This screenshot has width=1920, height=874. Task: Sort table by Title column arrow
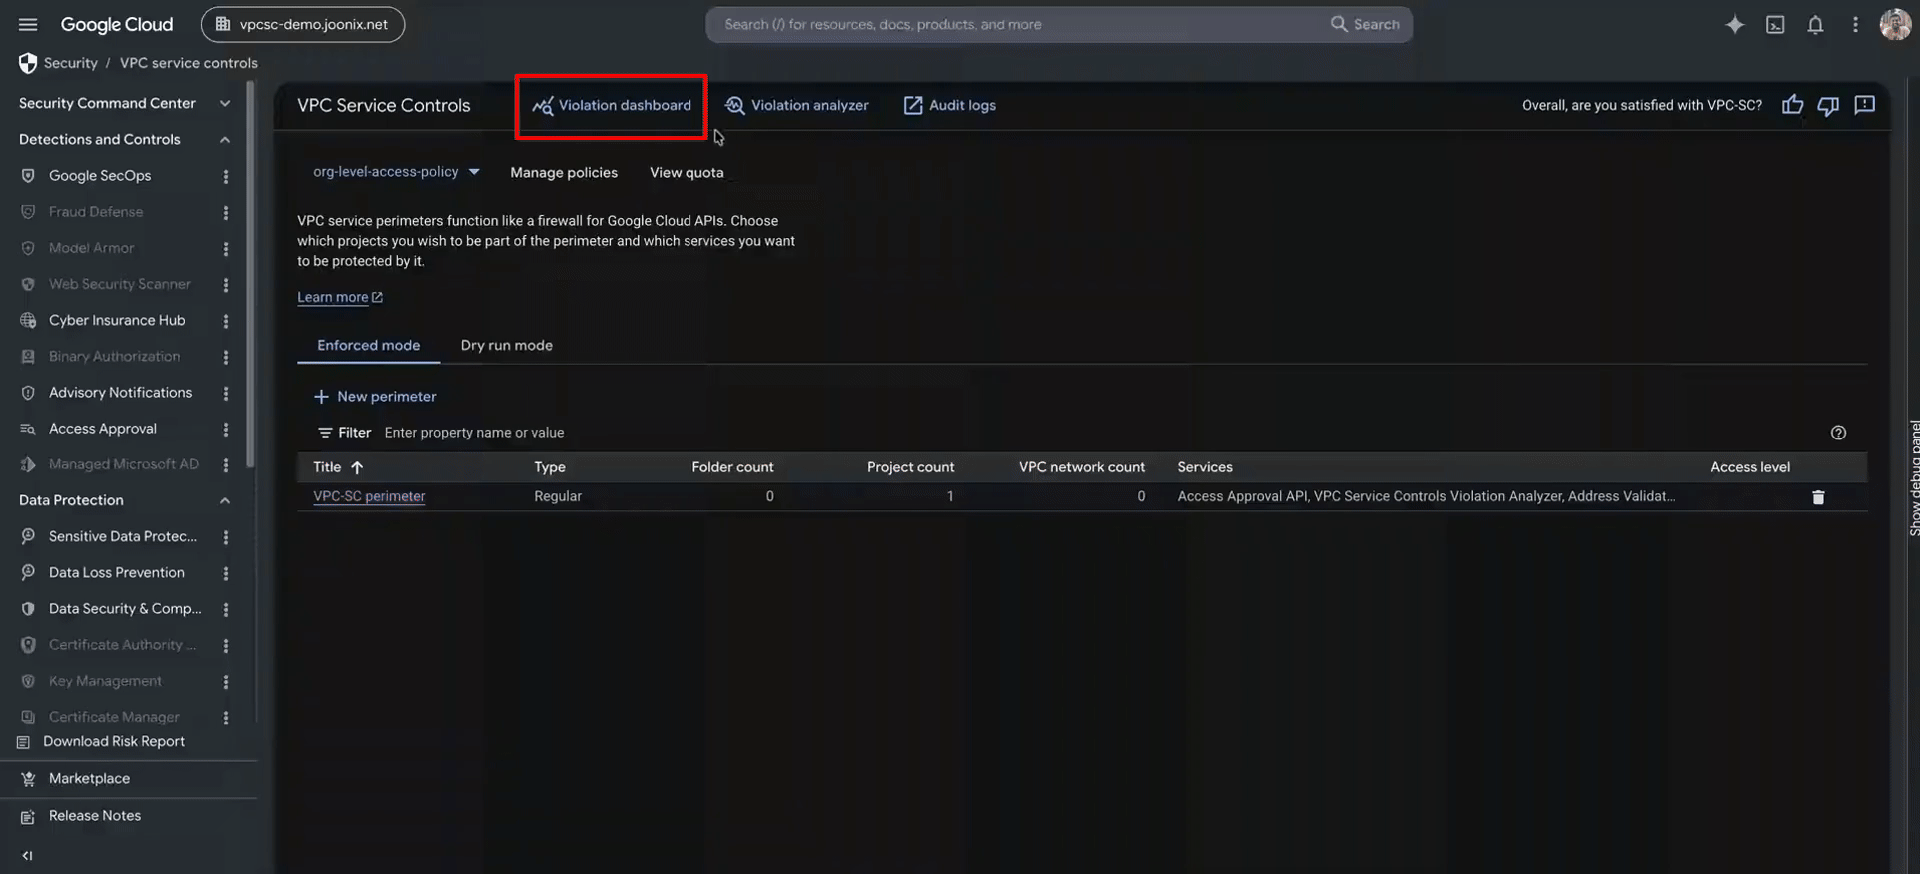pos(357,467)
